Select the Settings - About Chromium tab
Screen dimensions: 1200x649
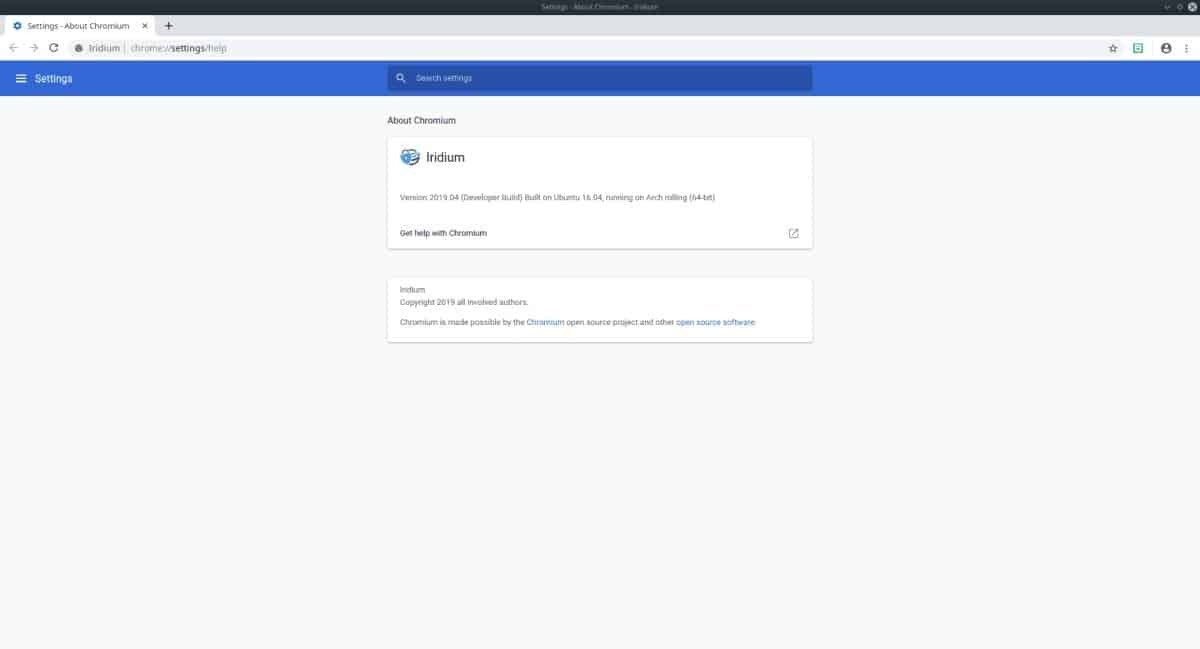pyautogui.click(x=75, y=25)
